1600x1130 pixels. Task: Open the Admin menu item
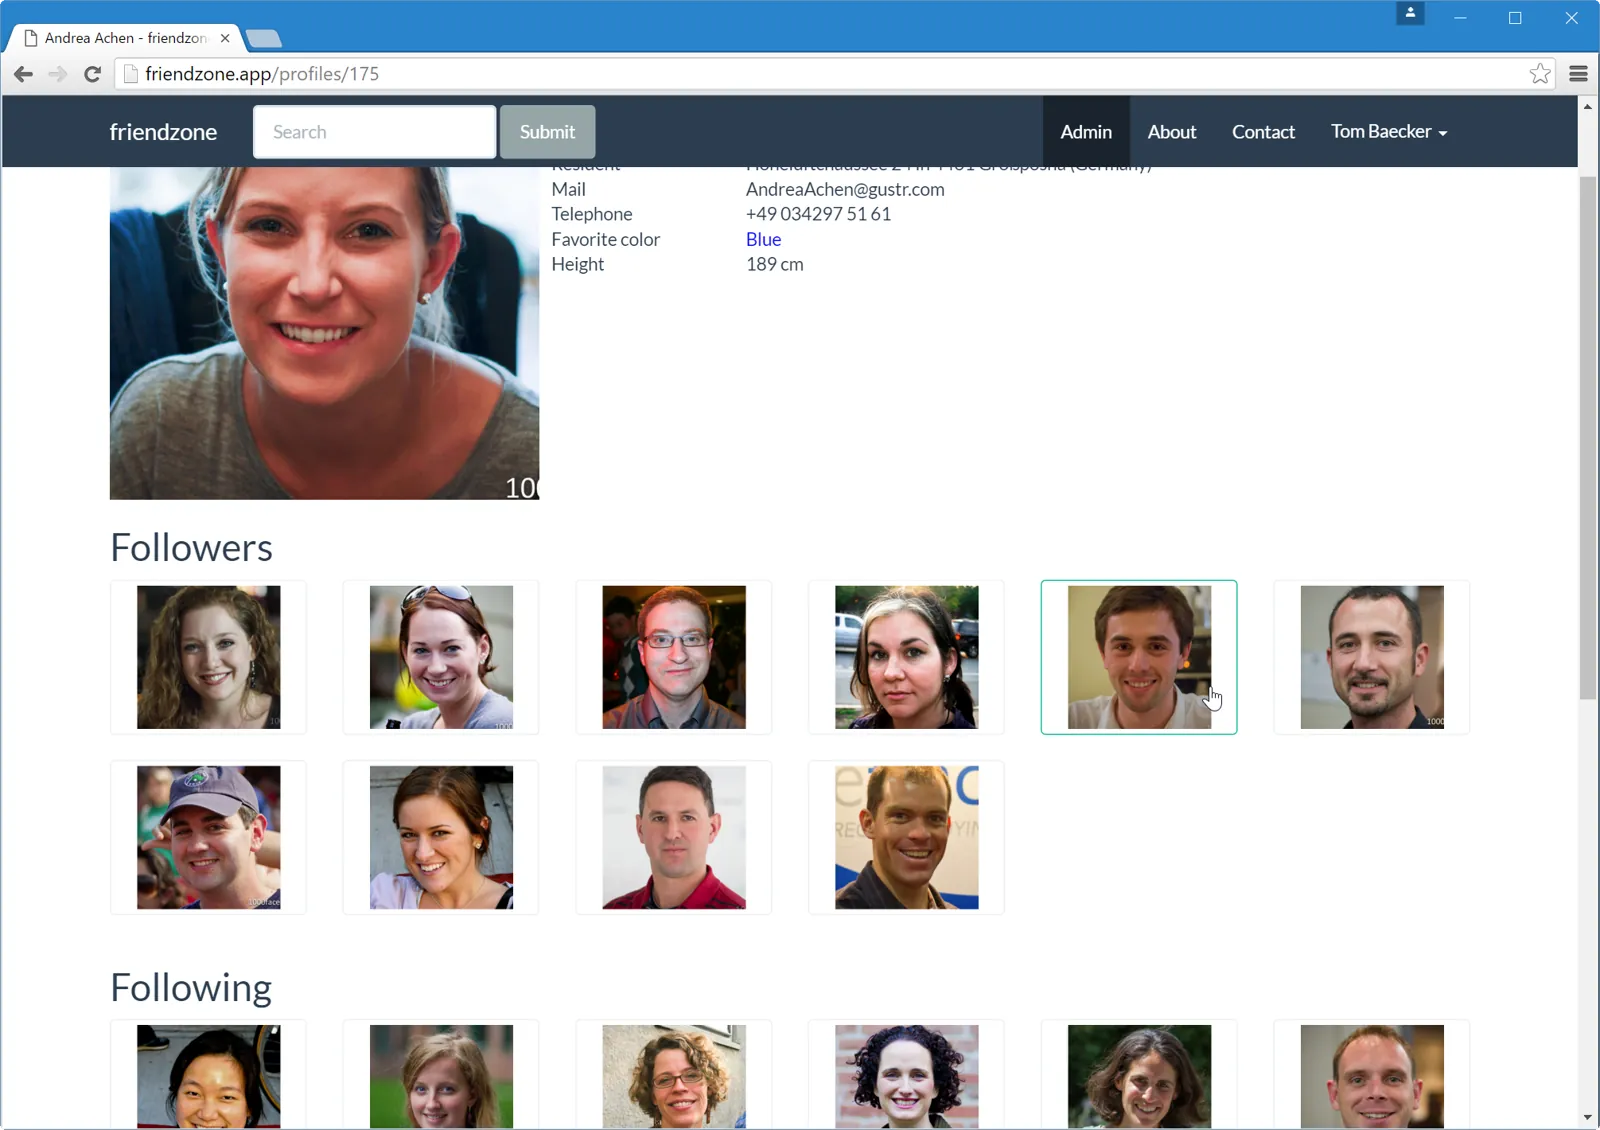1086,132
